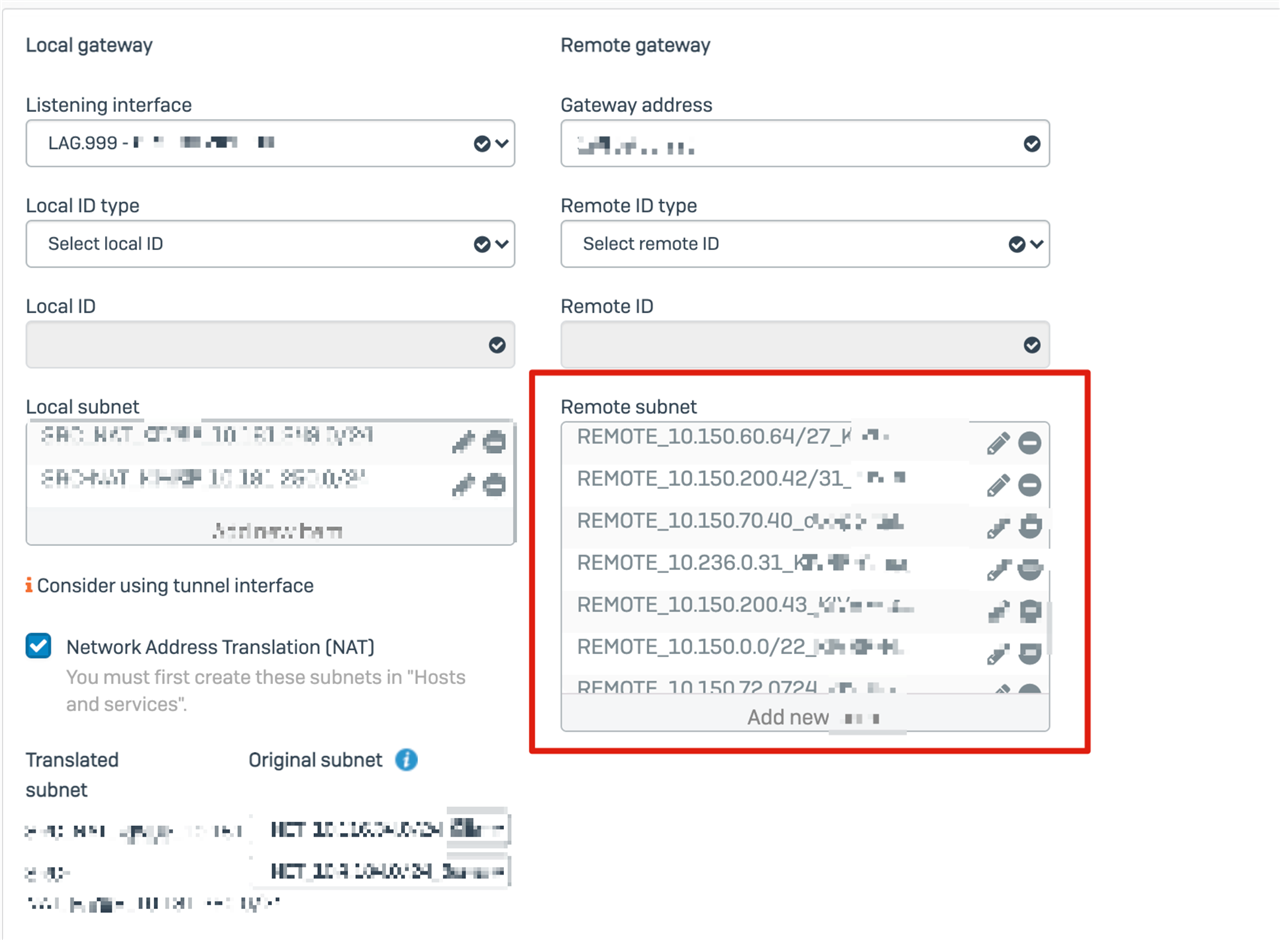Image resolution: width=1280 pixels, height=940 pixels.
Task: Toggle the Network Address Translation (NAT) checkbox
Action: click(38, 646)
